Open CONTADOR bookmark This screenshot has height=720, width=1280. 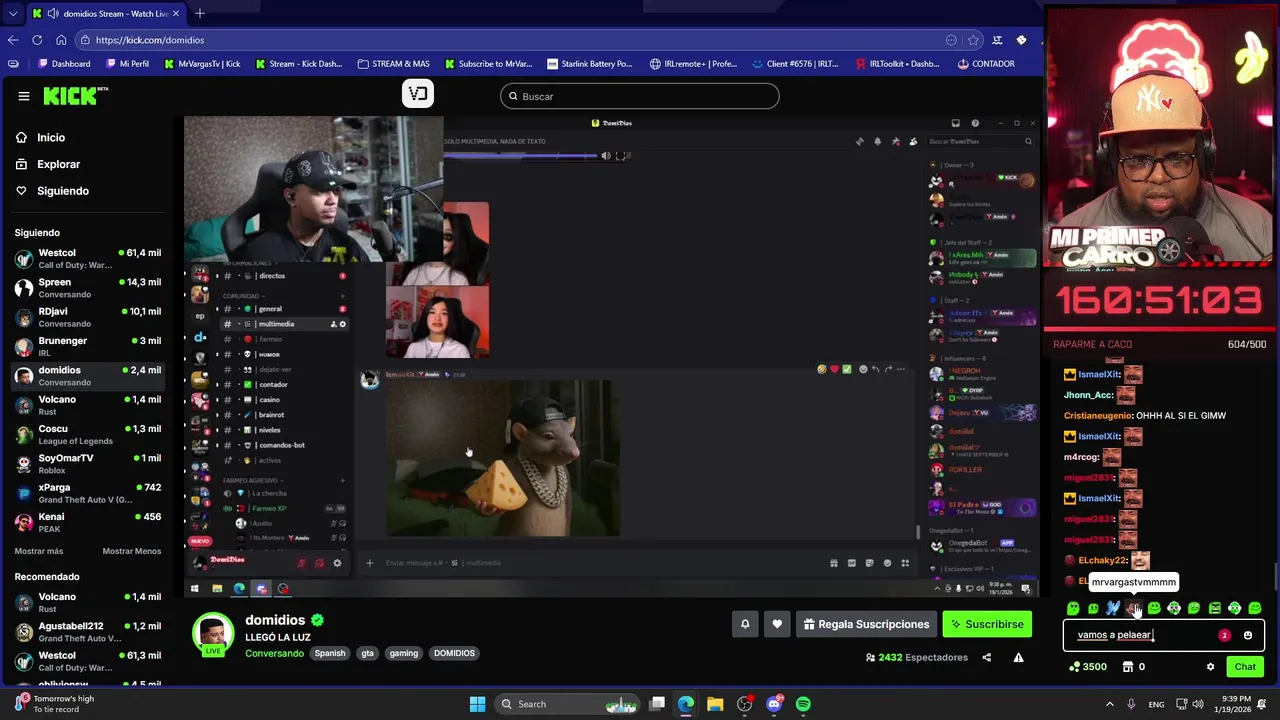coord(985,64)
